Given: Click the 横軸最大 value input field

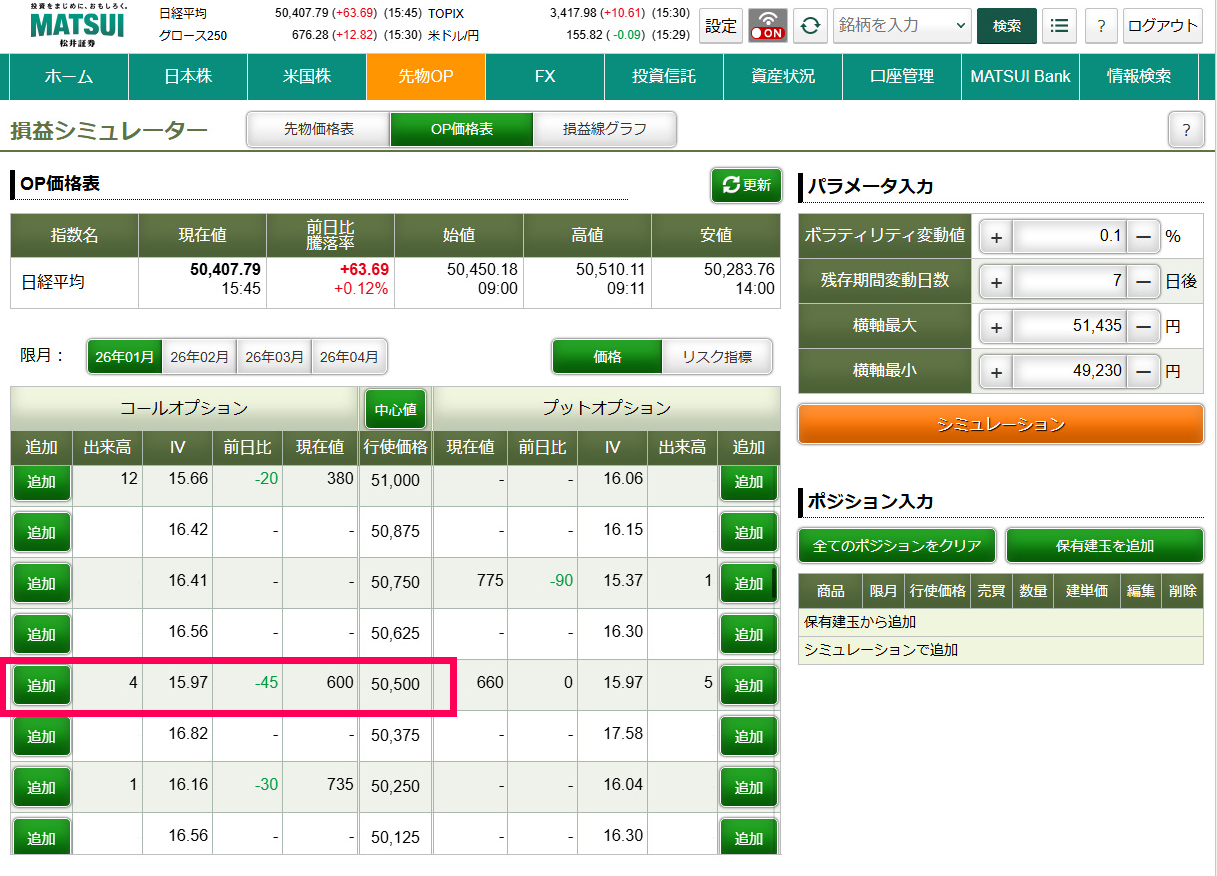Looking at the screenshot, I should point(1068,326).
